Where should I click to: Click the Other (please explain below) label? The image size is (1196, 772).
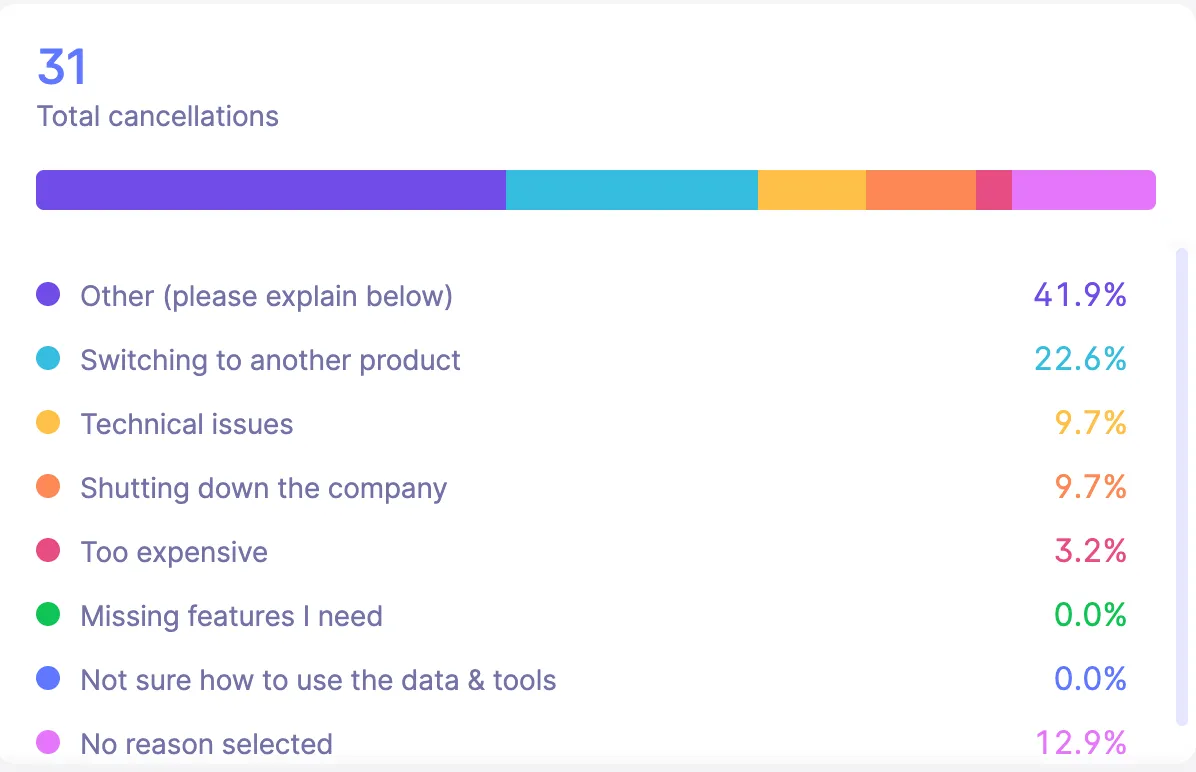click(x=266, y=296)
